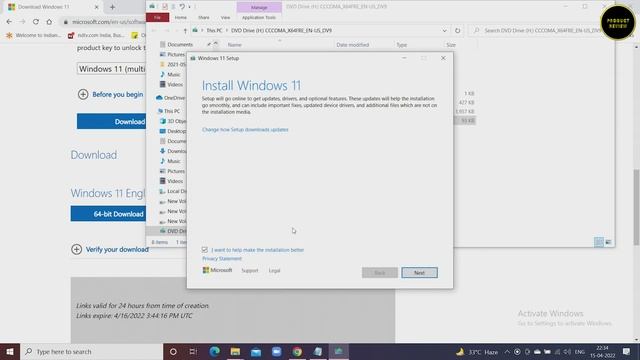Refresh the File Explorer folder view
Image resolution: width=640 pixels, height=360 pixels.
tap(458, 31)
